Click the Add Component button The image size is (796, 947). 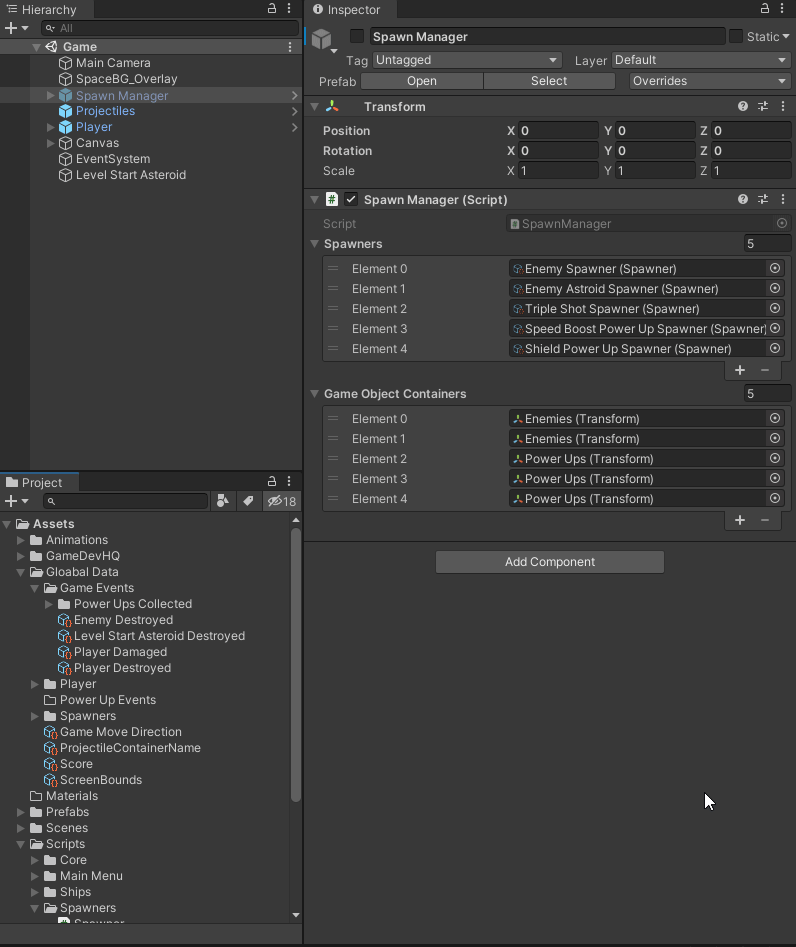550,562
